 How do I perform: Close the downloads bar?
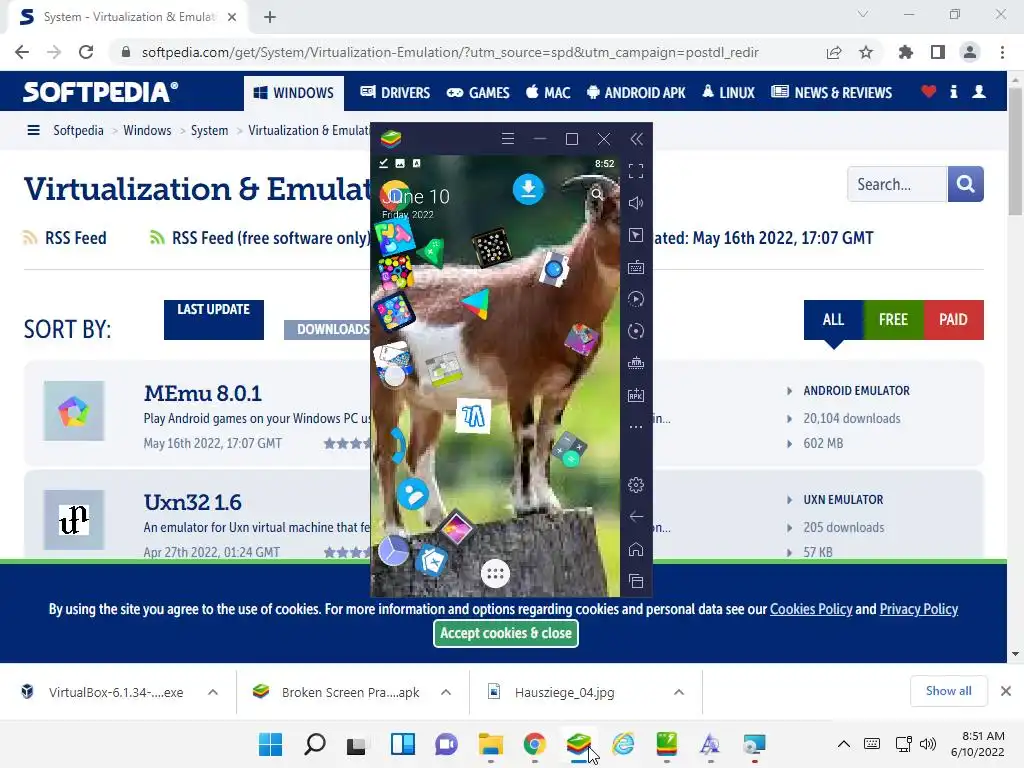point(1006,691)
